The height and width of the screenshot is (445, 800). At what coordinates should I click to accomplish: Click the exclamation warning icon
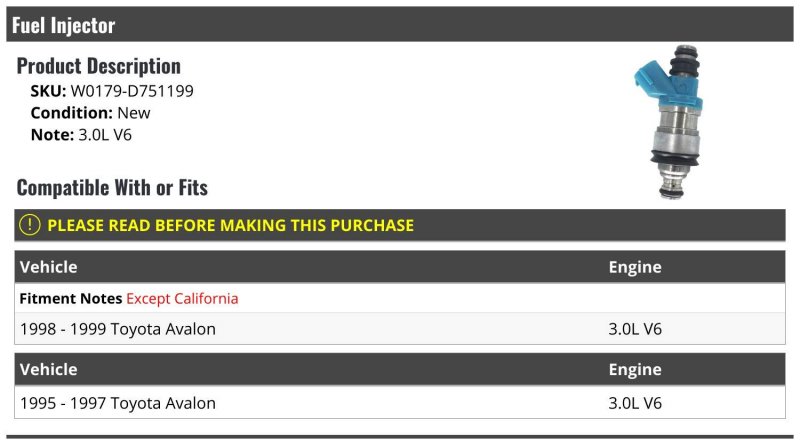(x=31, y=225)
